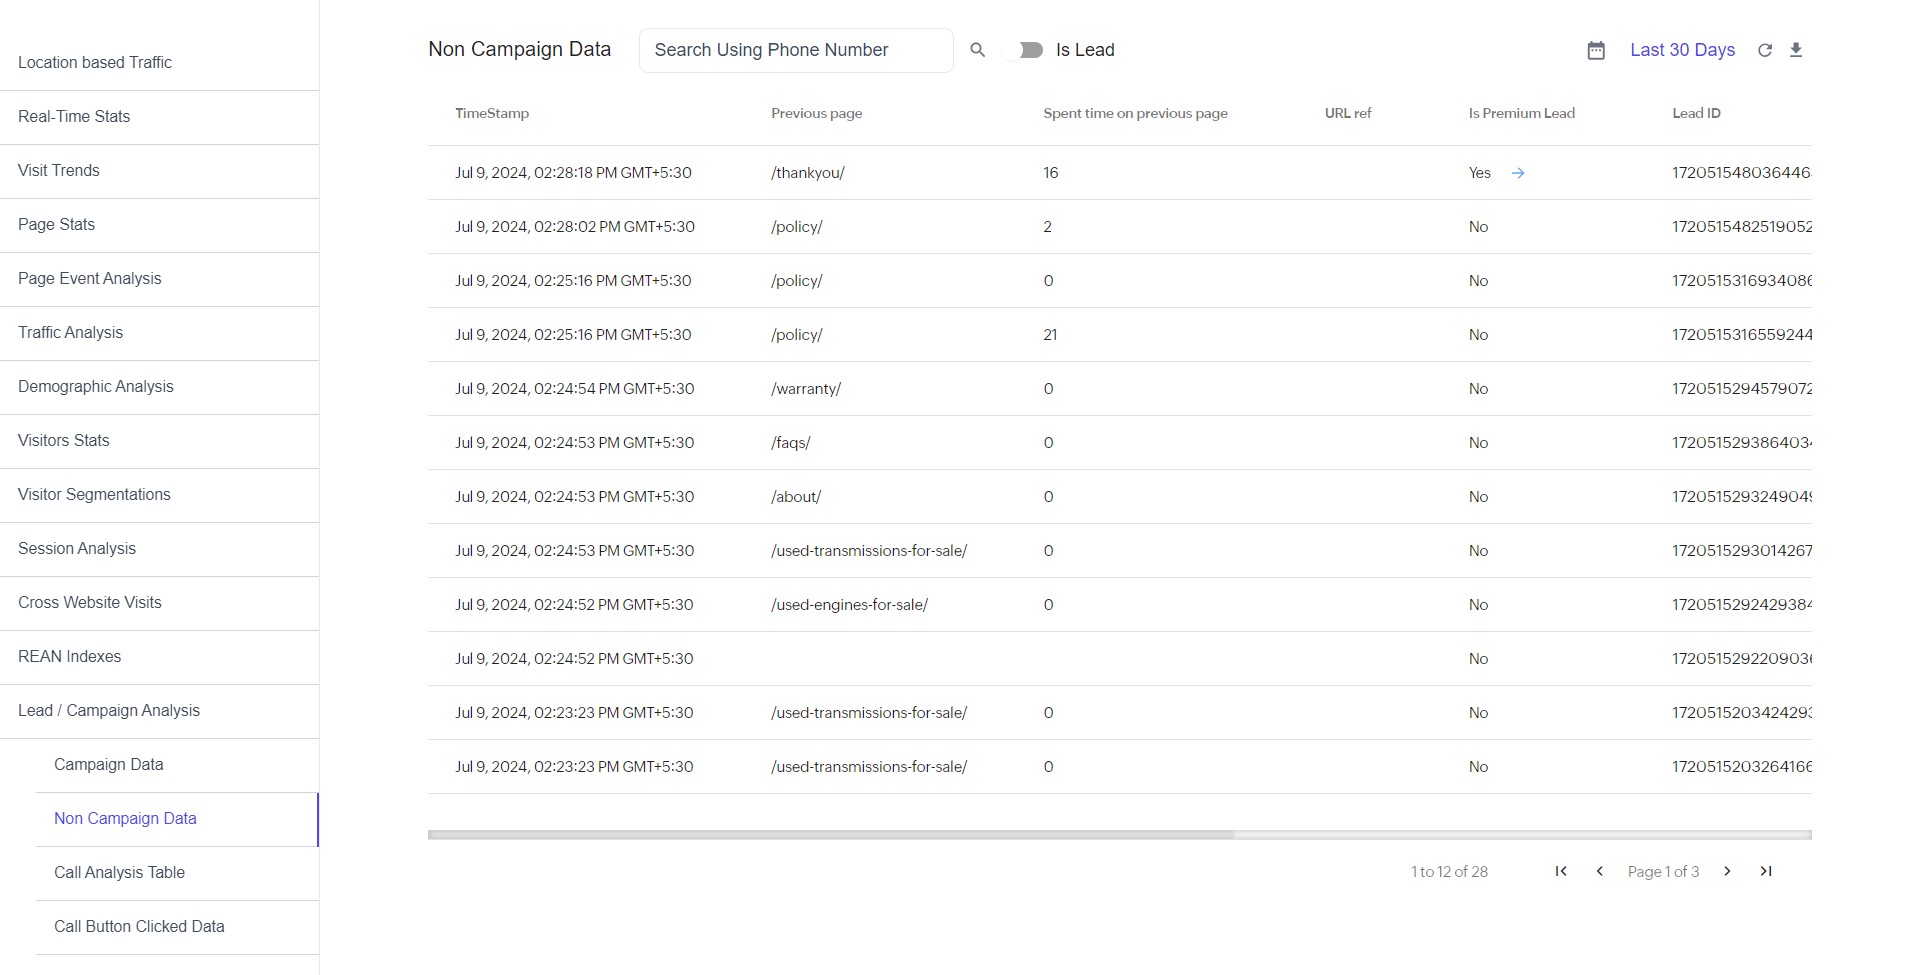The height and width of the screenshot is (975, 1912).
Task: Open premium lead arrow for /thankyou/ row
Action: 1518,173
